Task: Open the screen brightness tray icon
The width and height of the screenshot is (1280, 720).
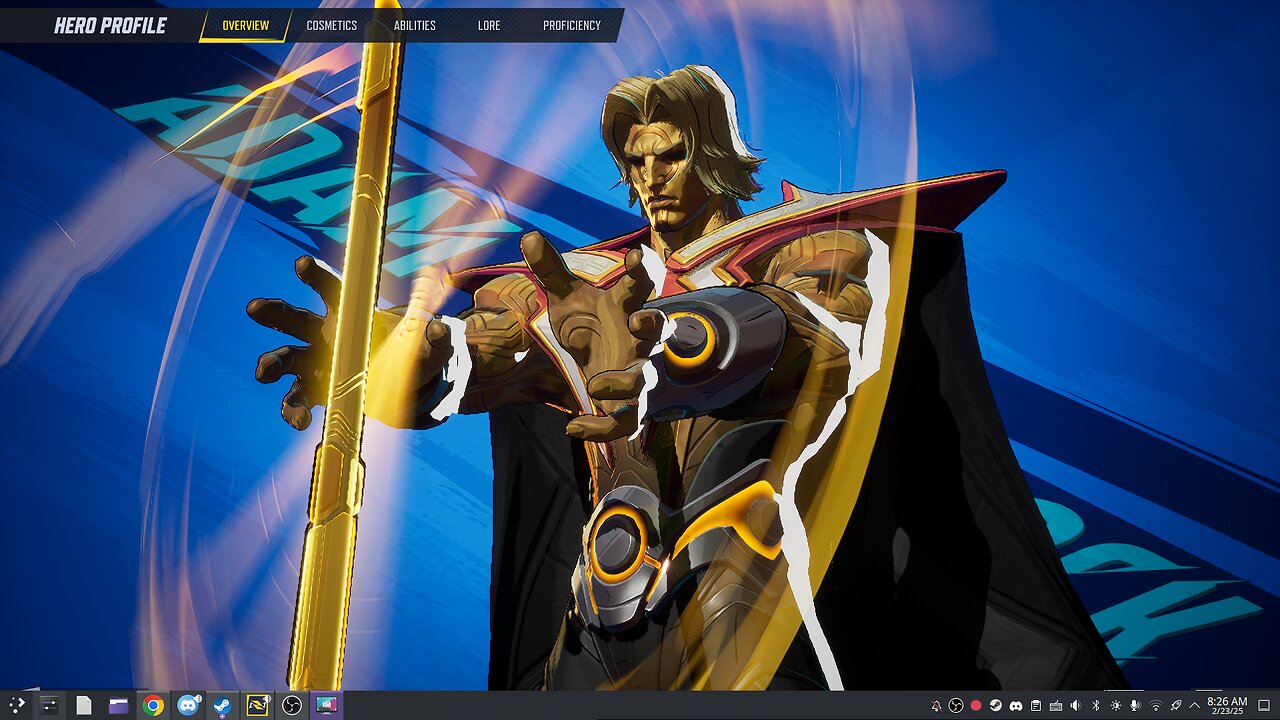Action: 1116,706
